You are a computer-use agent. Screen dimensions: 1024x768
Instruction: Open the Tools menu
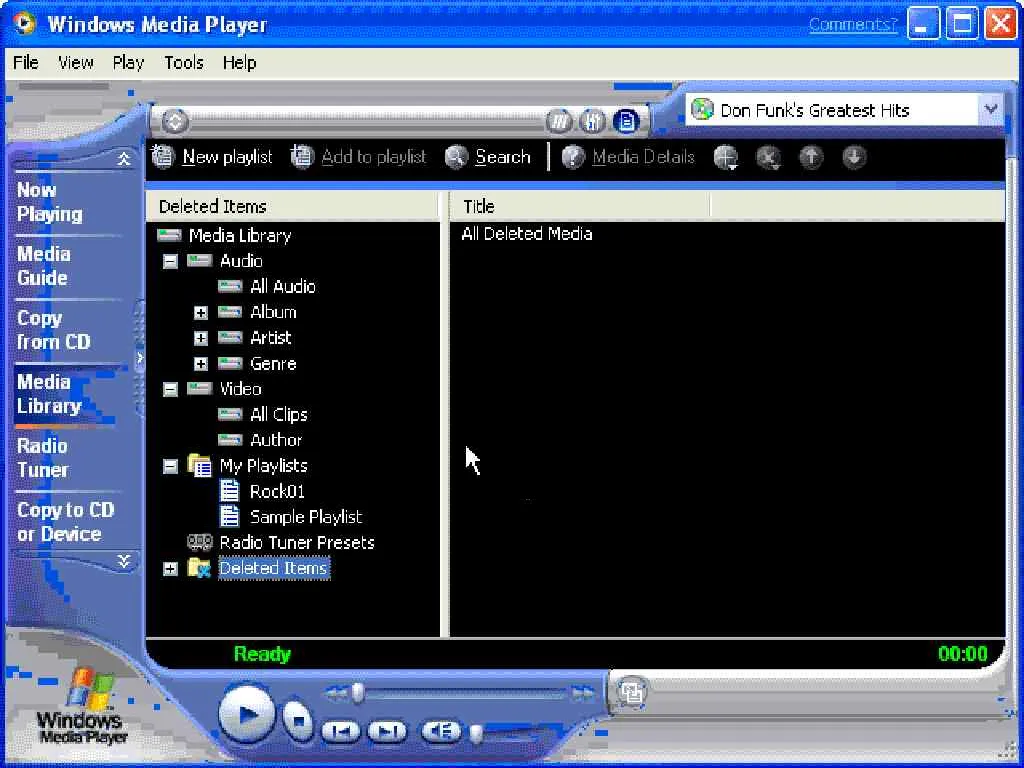click(184, 63)
